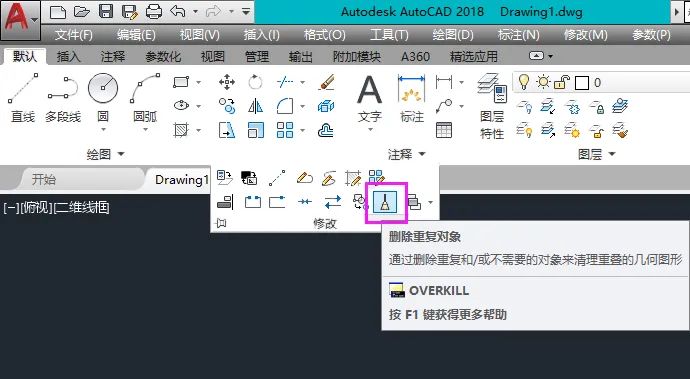Run the 删除重复对象 overkill broom icon

coord(385,202)
